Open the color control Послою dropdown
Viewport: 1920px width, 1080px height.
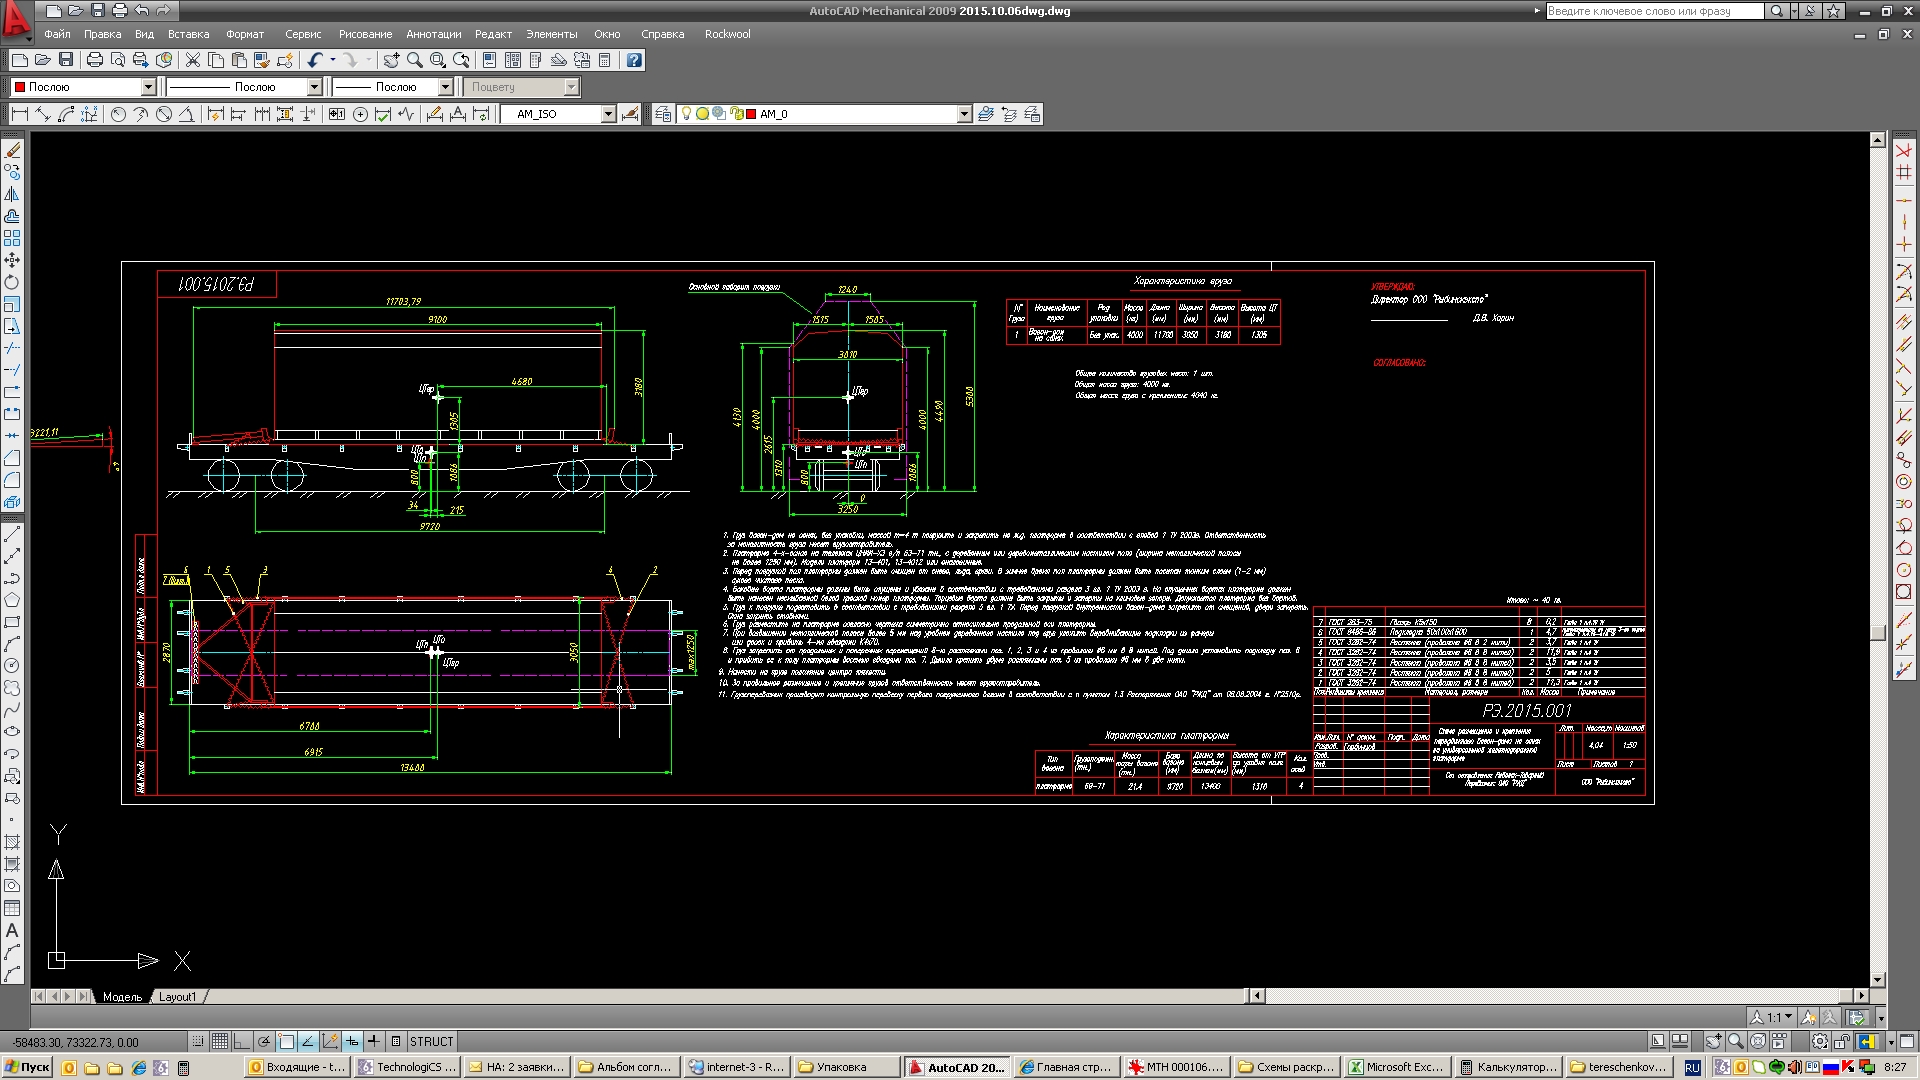click(148, 87)
